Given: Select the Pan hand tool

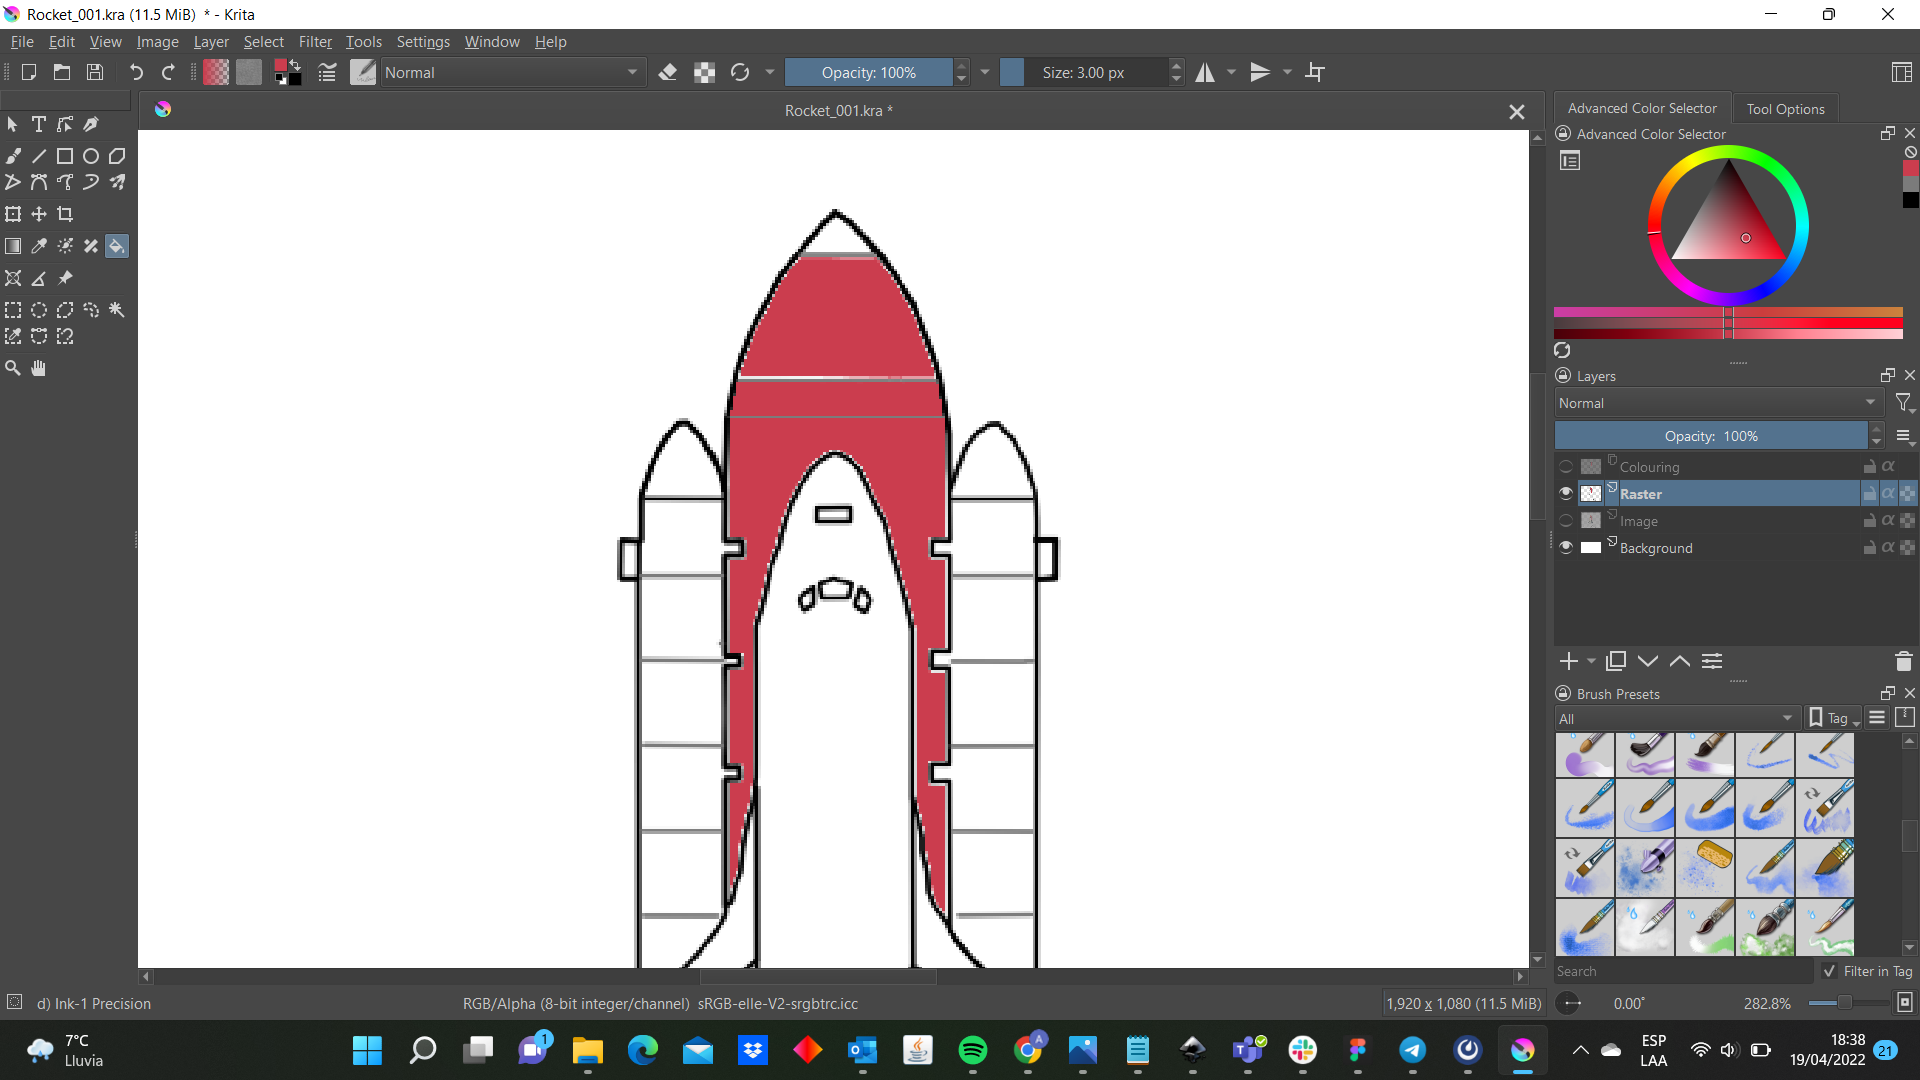Looking at the screenshot, I should (x=39, y=368).
